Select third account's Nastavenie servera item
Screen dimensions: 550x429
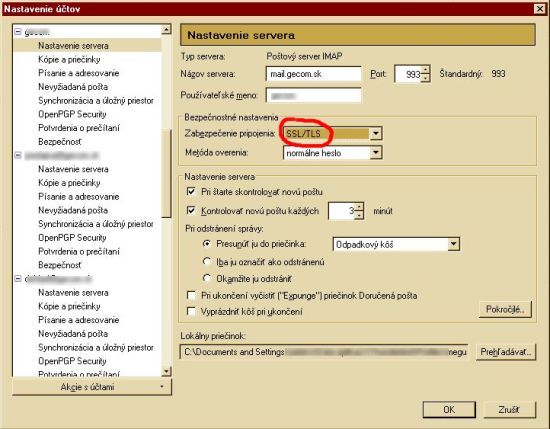point(73,293)
